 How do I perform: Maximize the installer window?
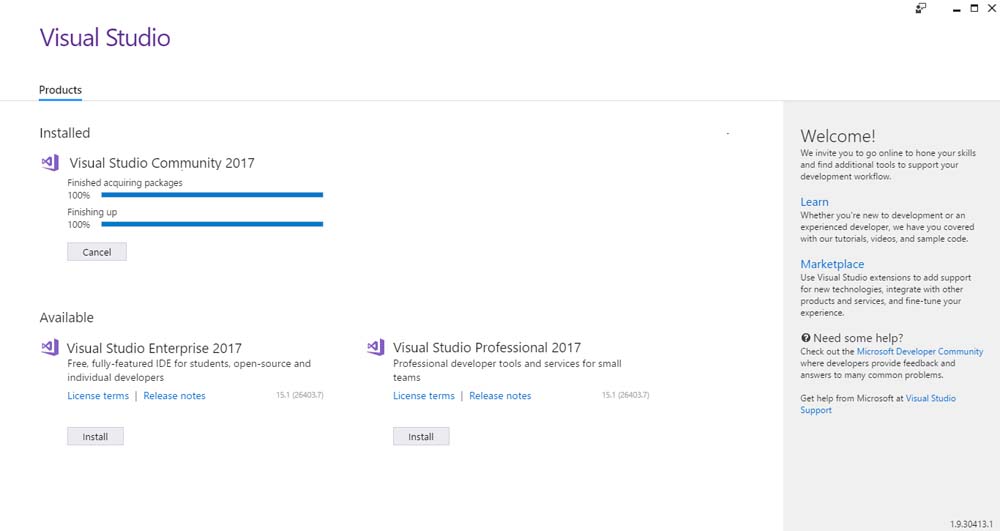coord(974,8)
